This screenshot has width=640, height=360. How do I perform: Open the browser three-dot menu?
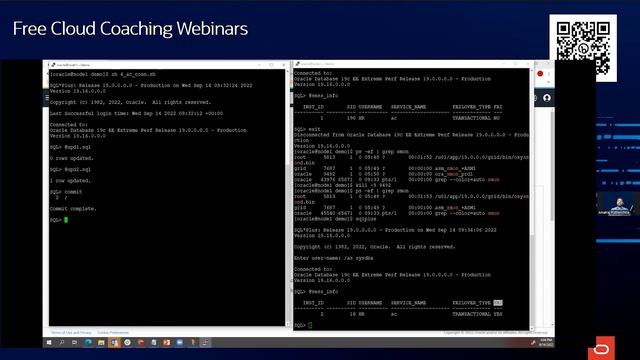(x=549, y=73)
